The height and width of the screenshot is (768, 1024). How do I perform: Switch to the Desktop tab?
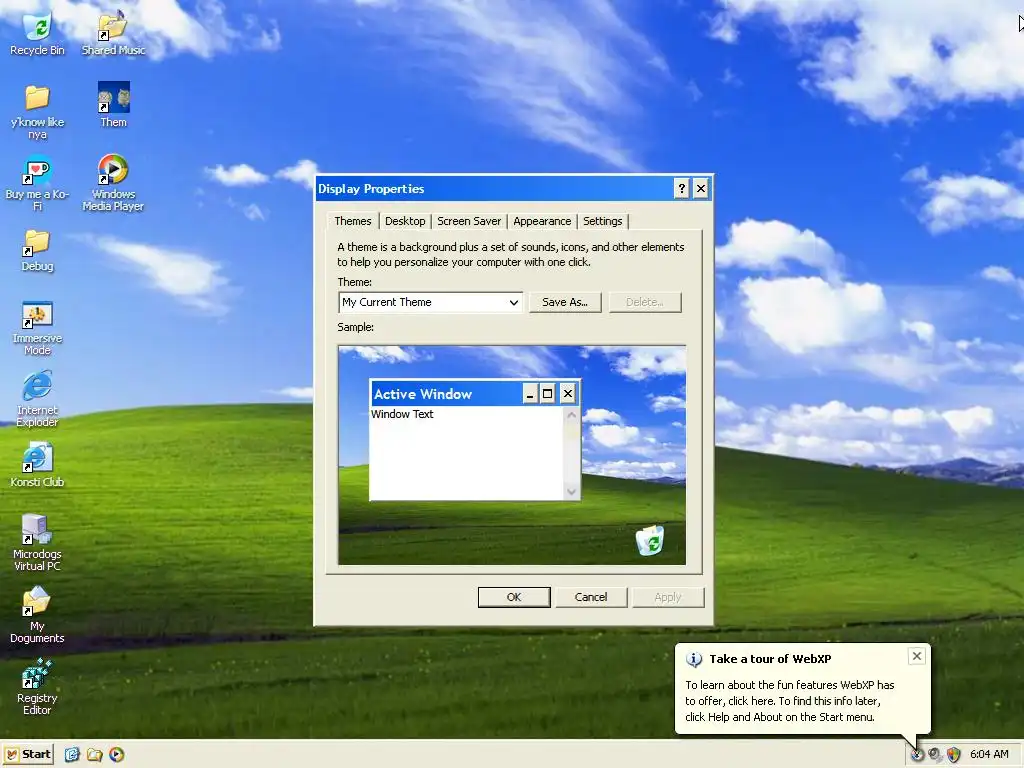[405, 221]
